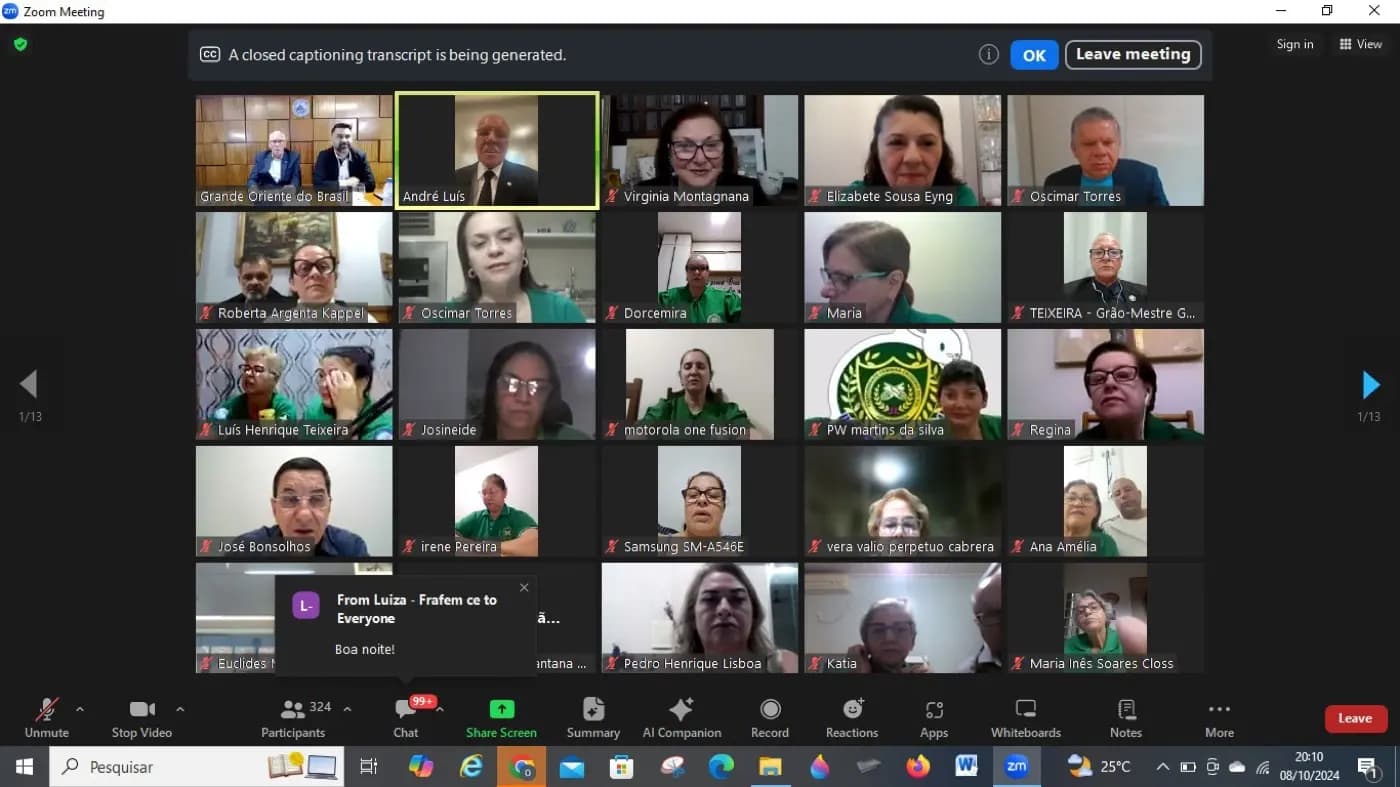1400x787 pixels.
Task: Launch the AI Companion
Action: coord(682,718)
